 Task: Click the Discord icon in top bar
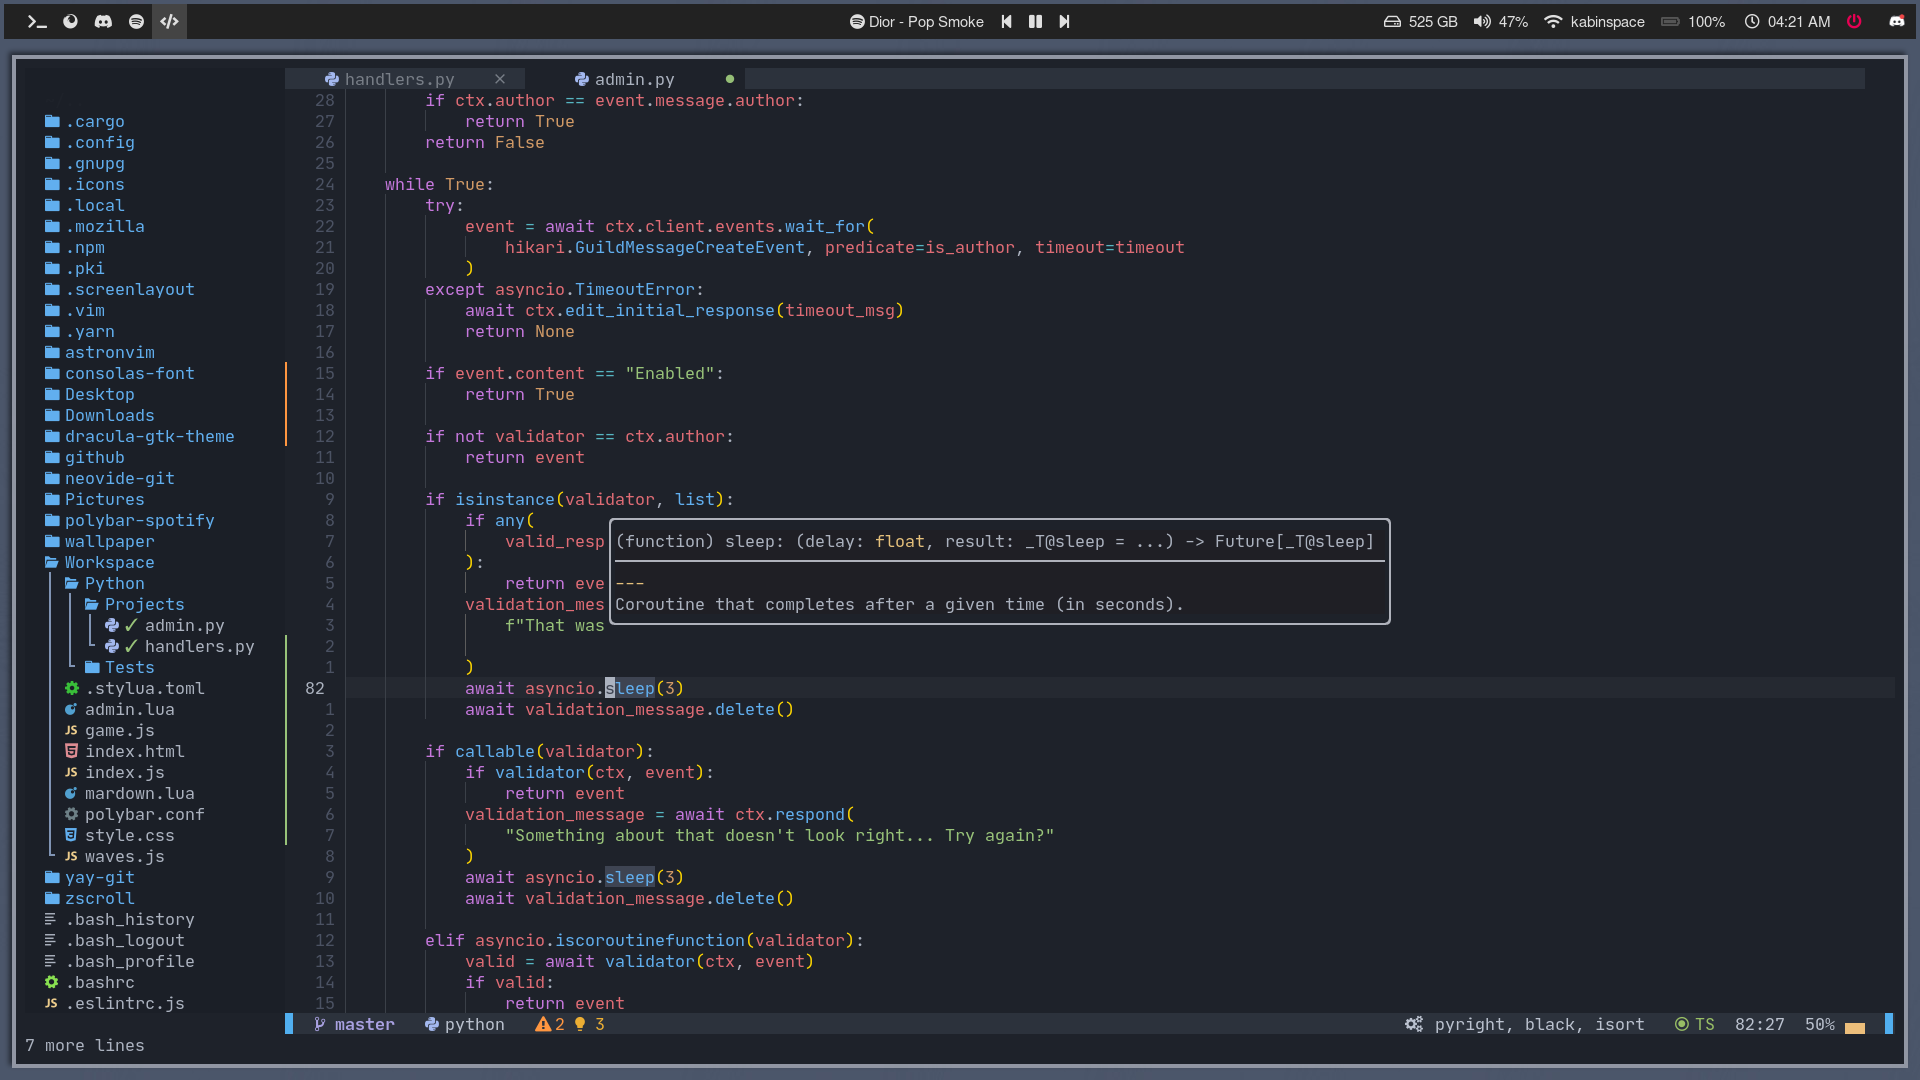pyautogui.click(x=103, y=21)
